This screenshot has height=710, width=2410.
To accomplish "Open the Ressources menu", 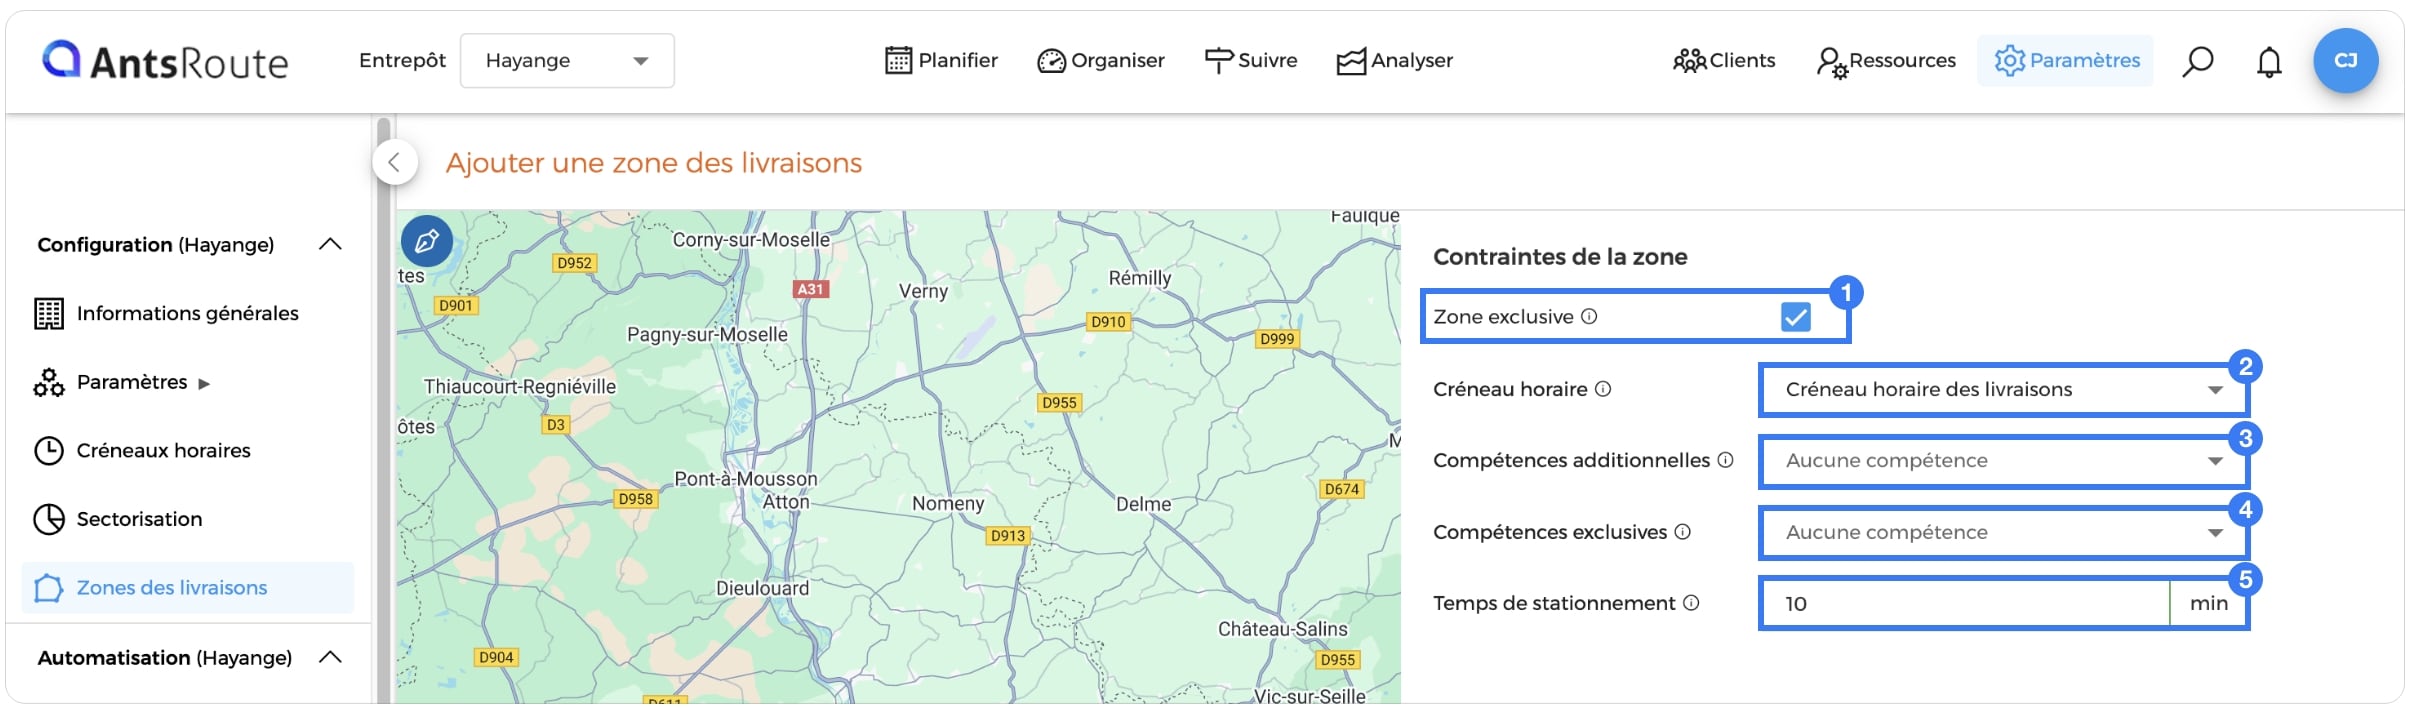I will pyautogui.click(x=1886, y=61).
